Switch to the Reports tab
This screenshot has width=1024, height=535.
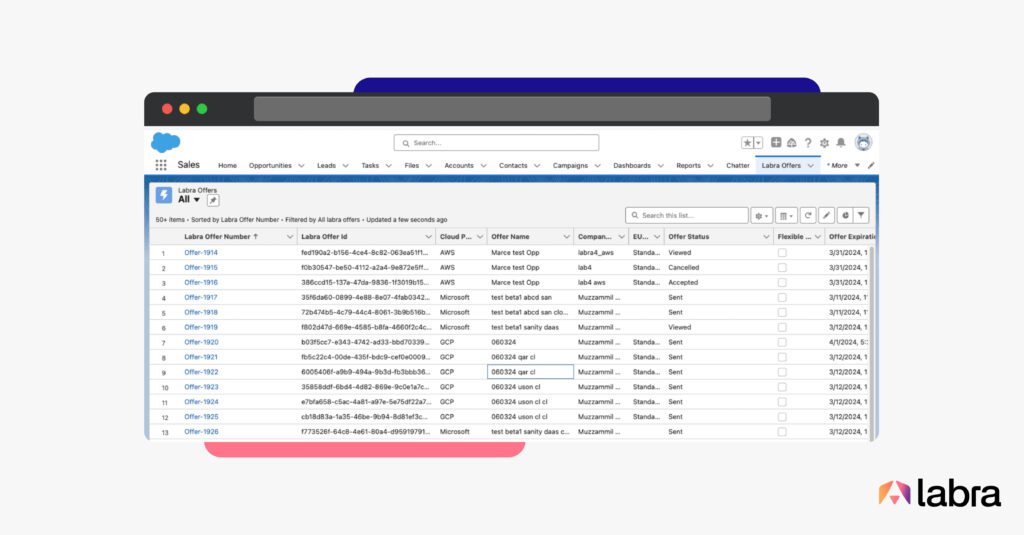(x=688, y=166)
